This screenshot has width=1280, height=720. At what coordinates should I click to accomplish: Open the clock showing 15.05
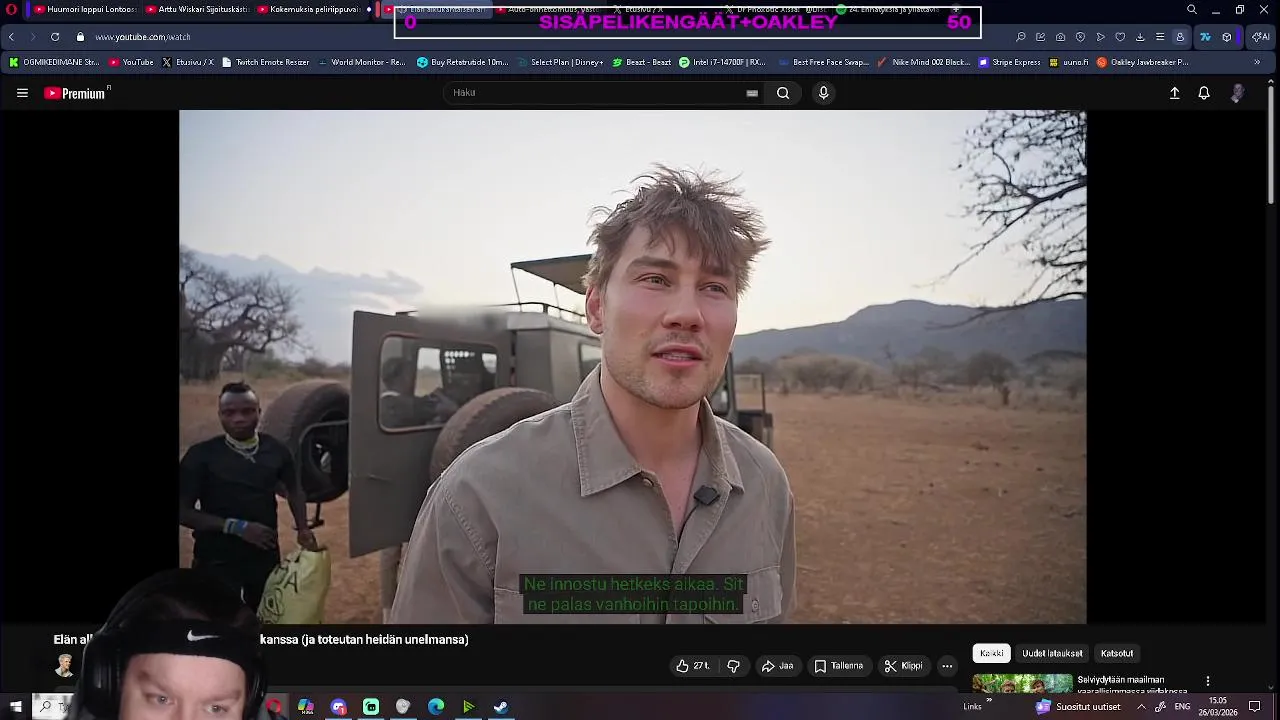[x=1217, y=706]
